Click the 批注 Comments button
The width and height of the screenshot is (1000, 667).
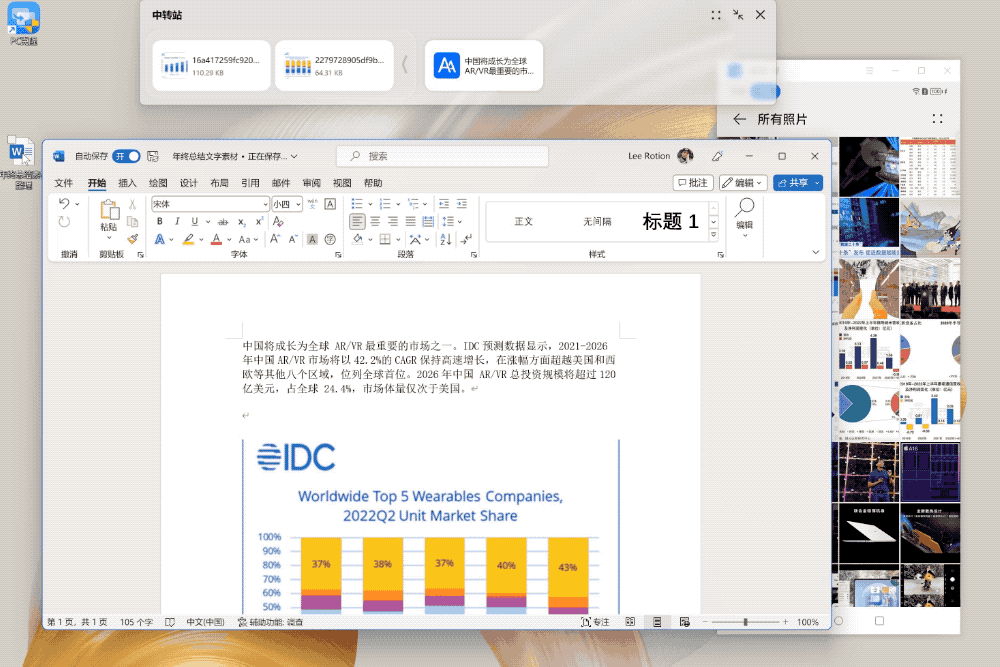(x=693, y=183)
